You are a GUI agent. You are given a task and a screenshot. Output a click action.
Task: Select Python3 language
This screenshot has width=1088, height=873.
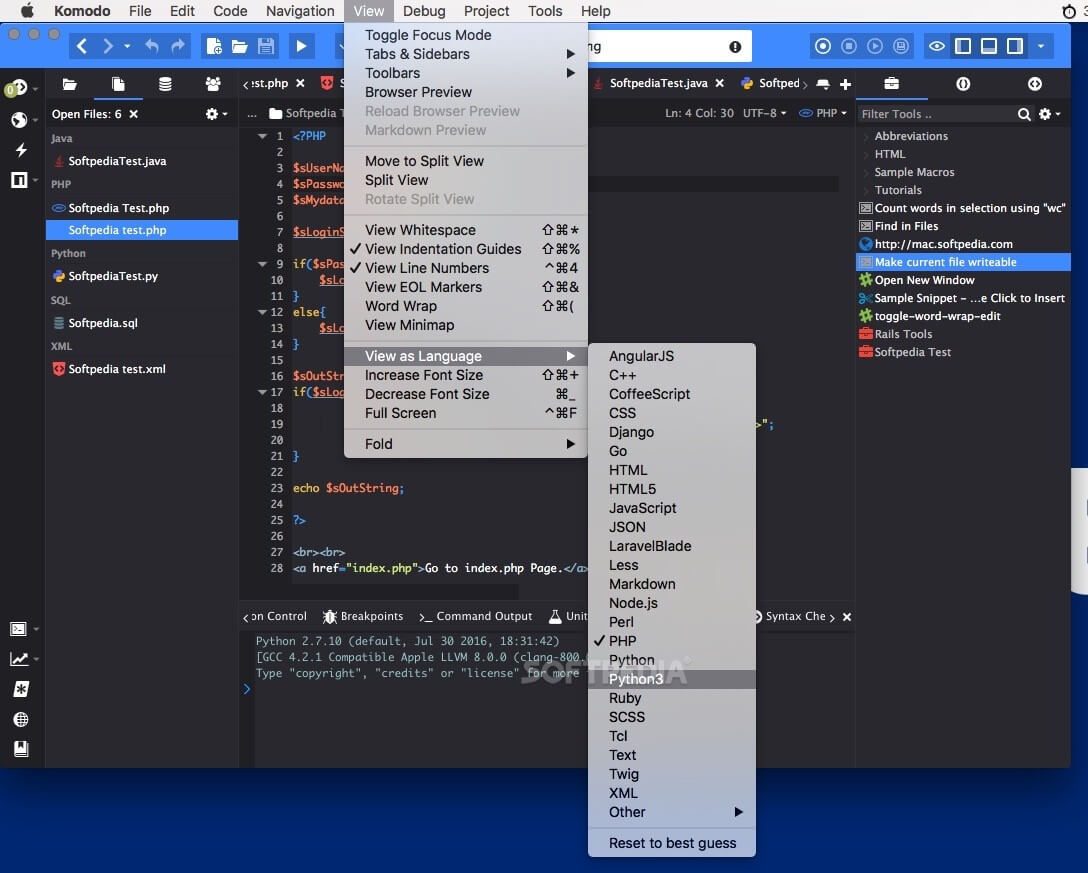(672, 679)
